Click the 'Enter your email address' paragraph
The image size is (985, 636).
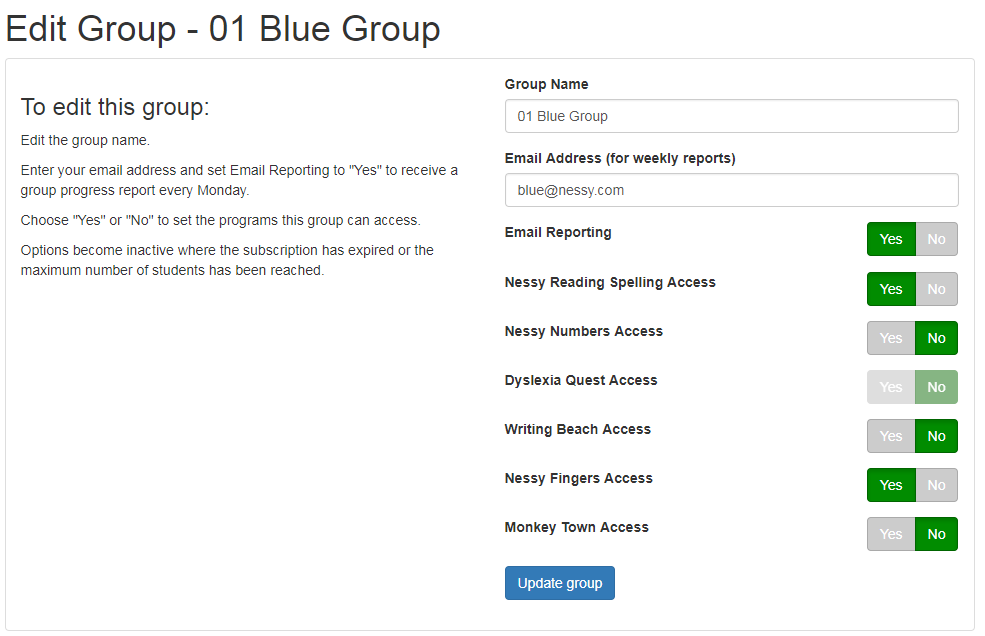pos(239,180)
